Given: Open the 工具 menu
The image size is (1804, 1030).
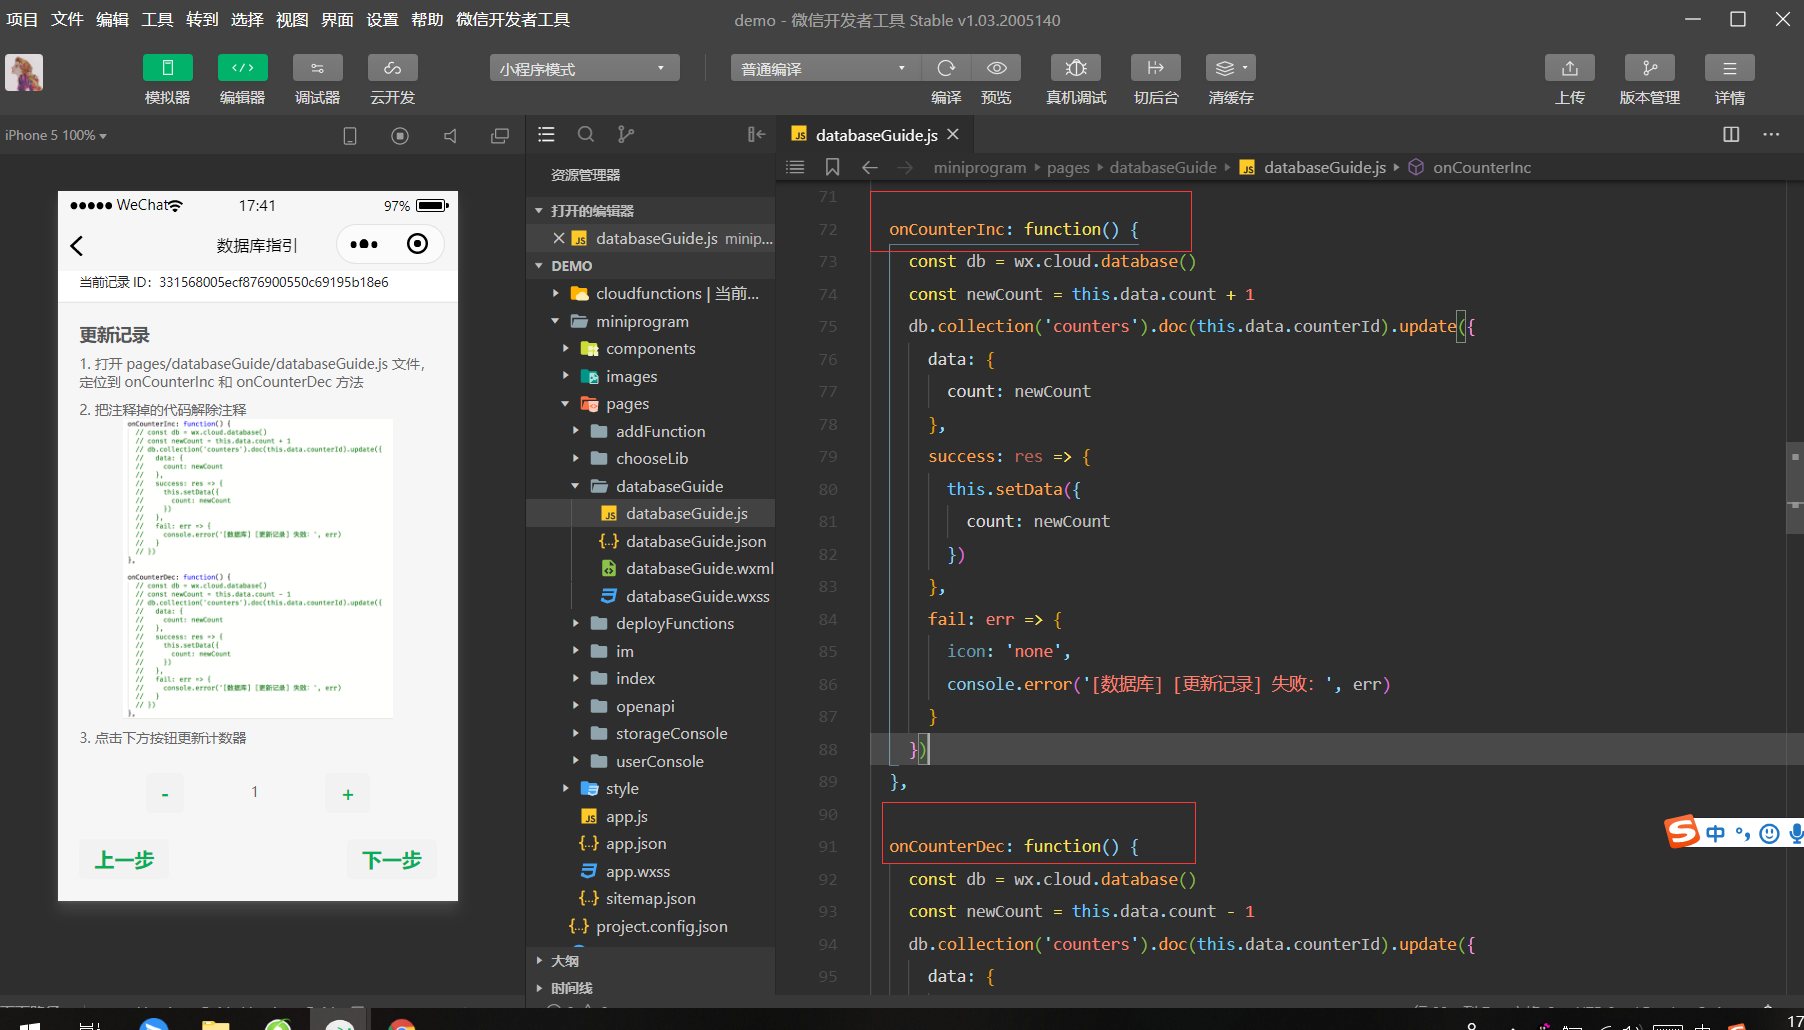Looking at the screenshot, I should [x=157, y=20].
